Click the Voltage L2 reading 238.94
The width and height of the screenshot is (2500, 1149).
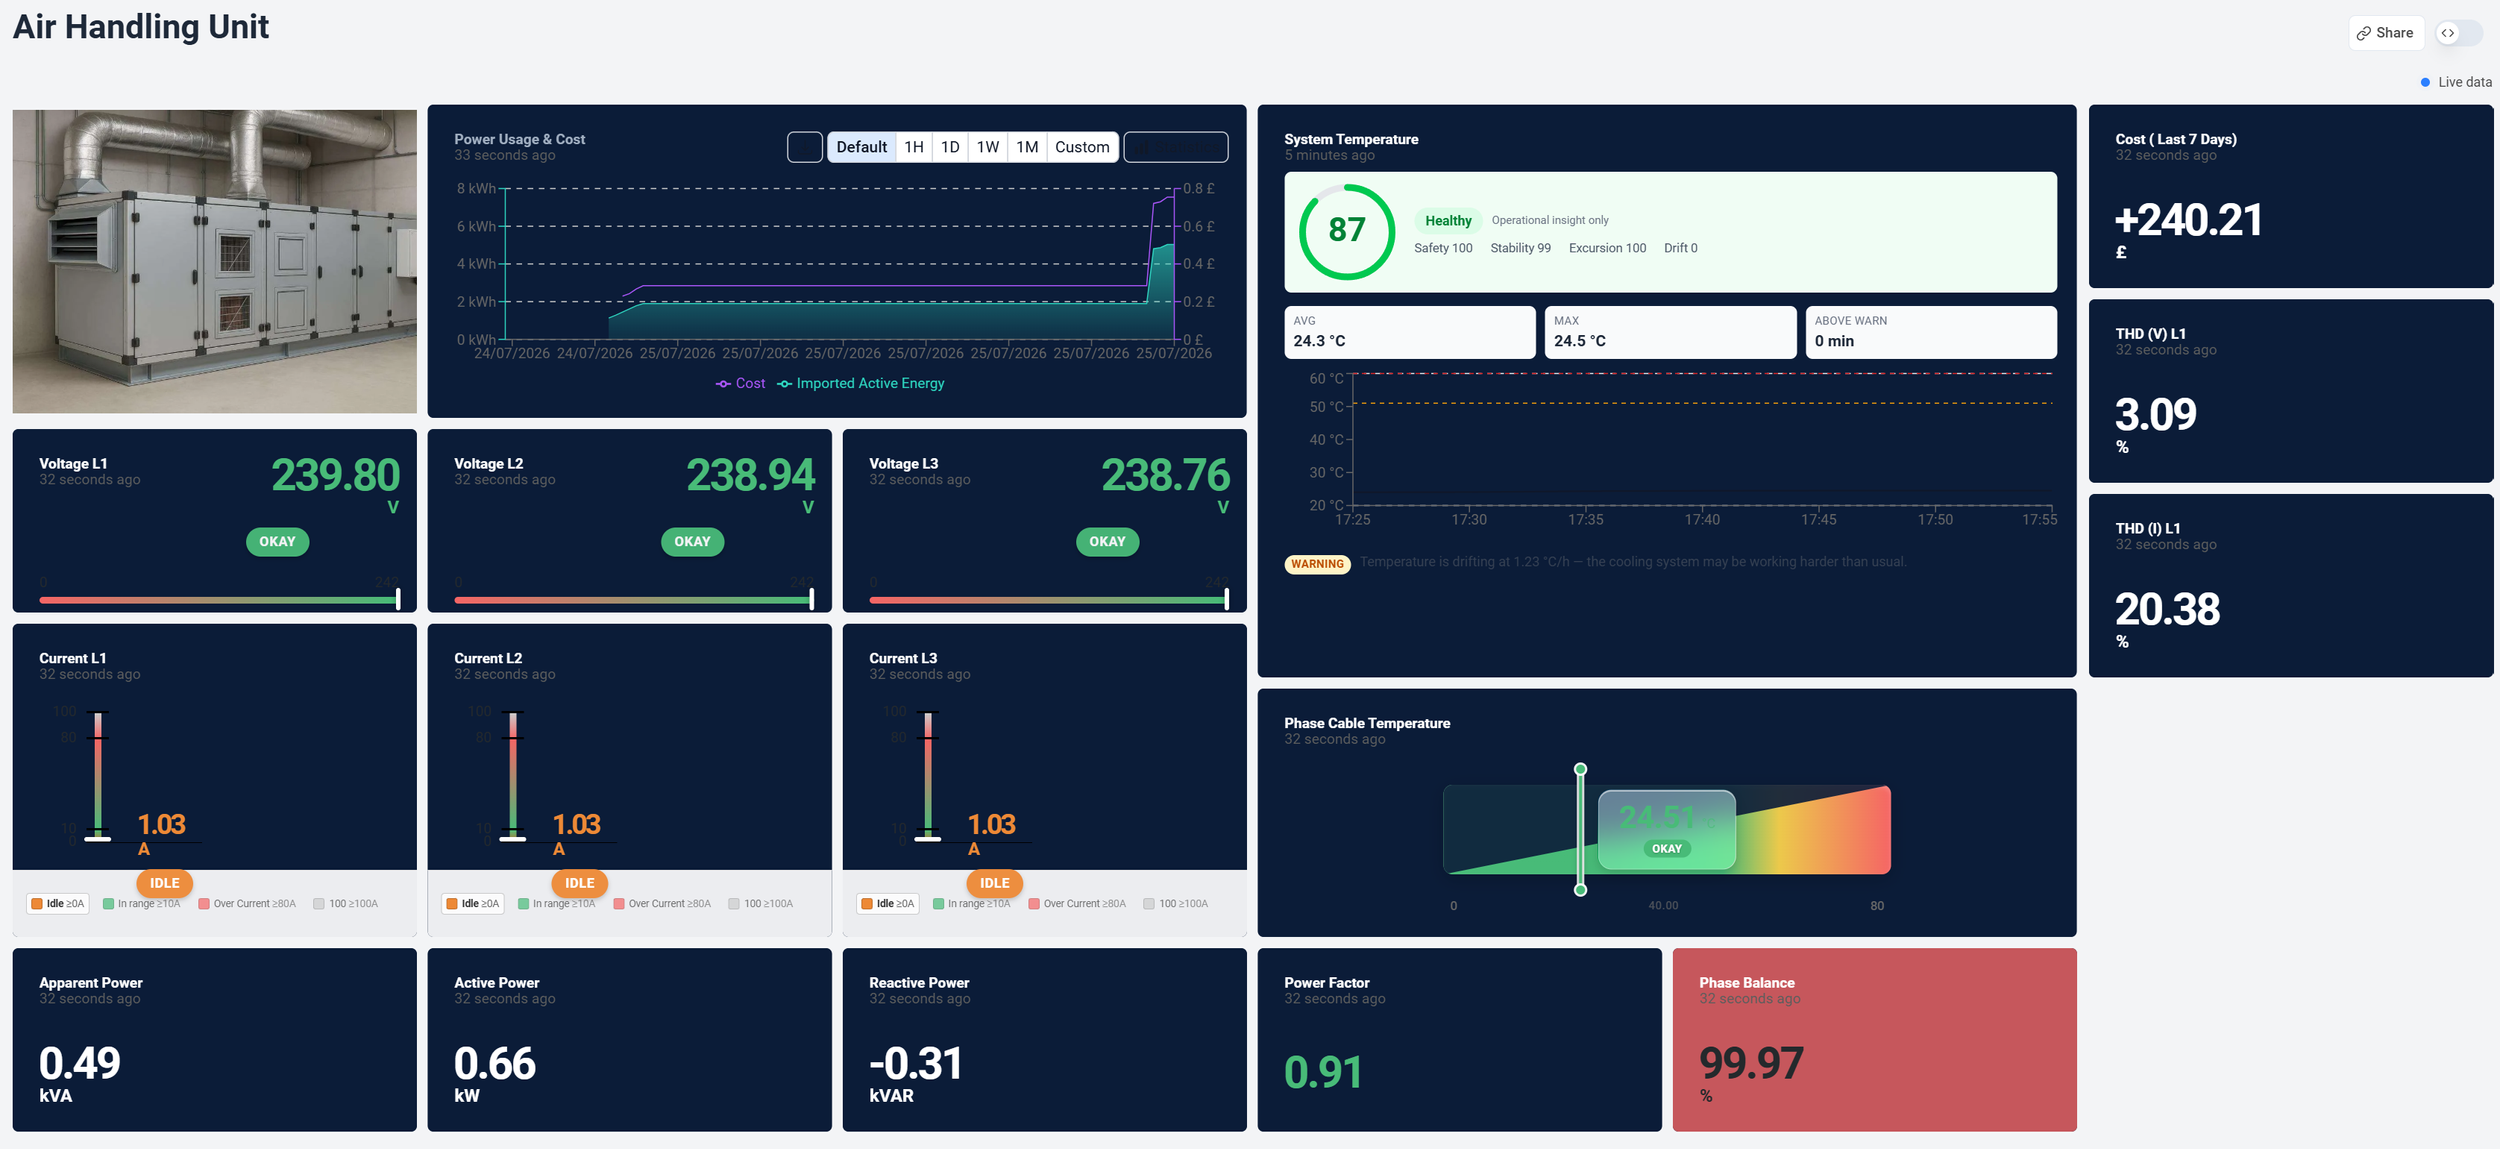click(750, 475)
